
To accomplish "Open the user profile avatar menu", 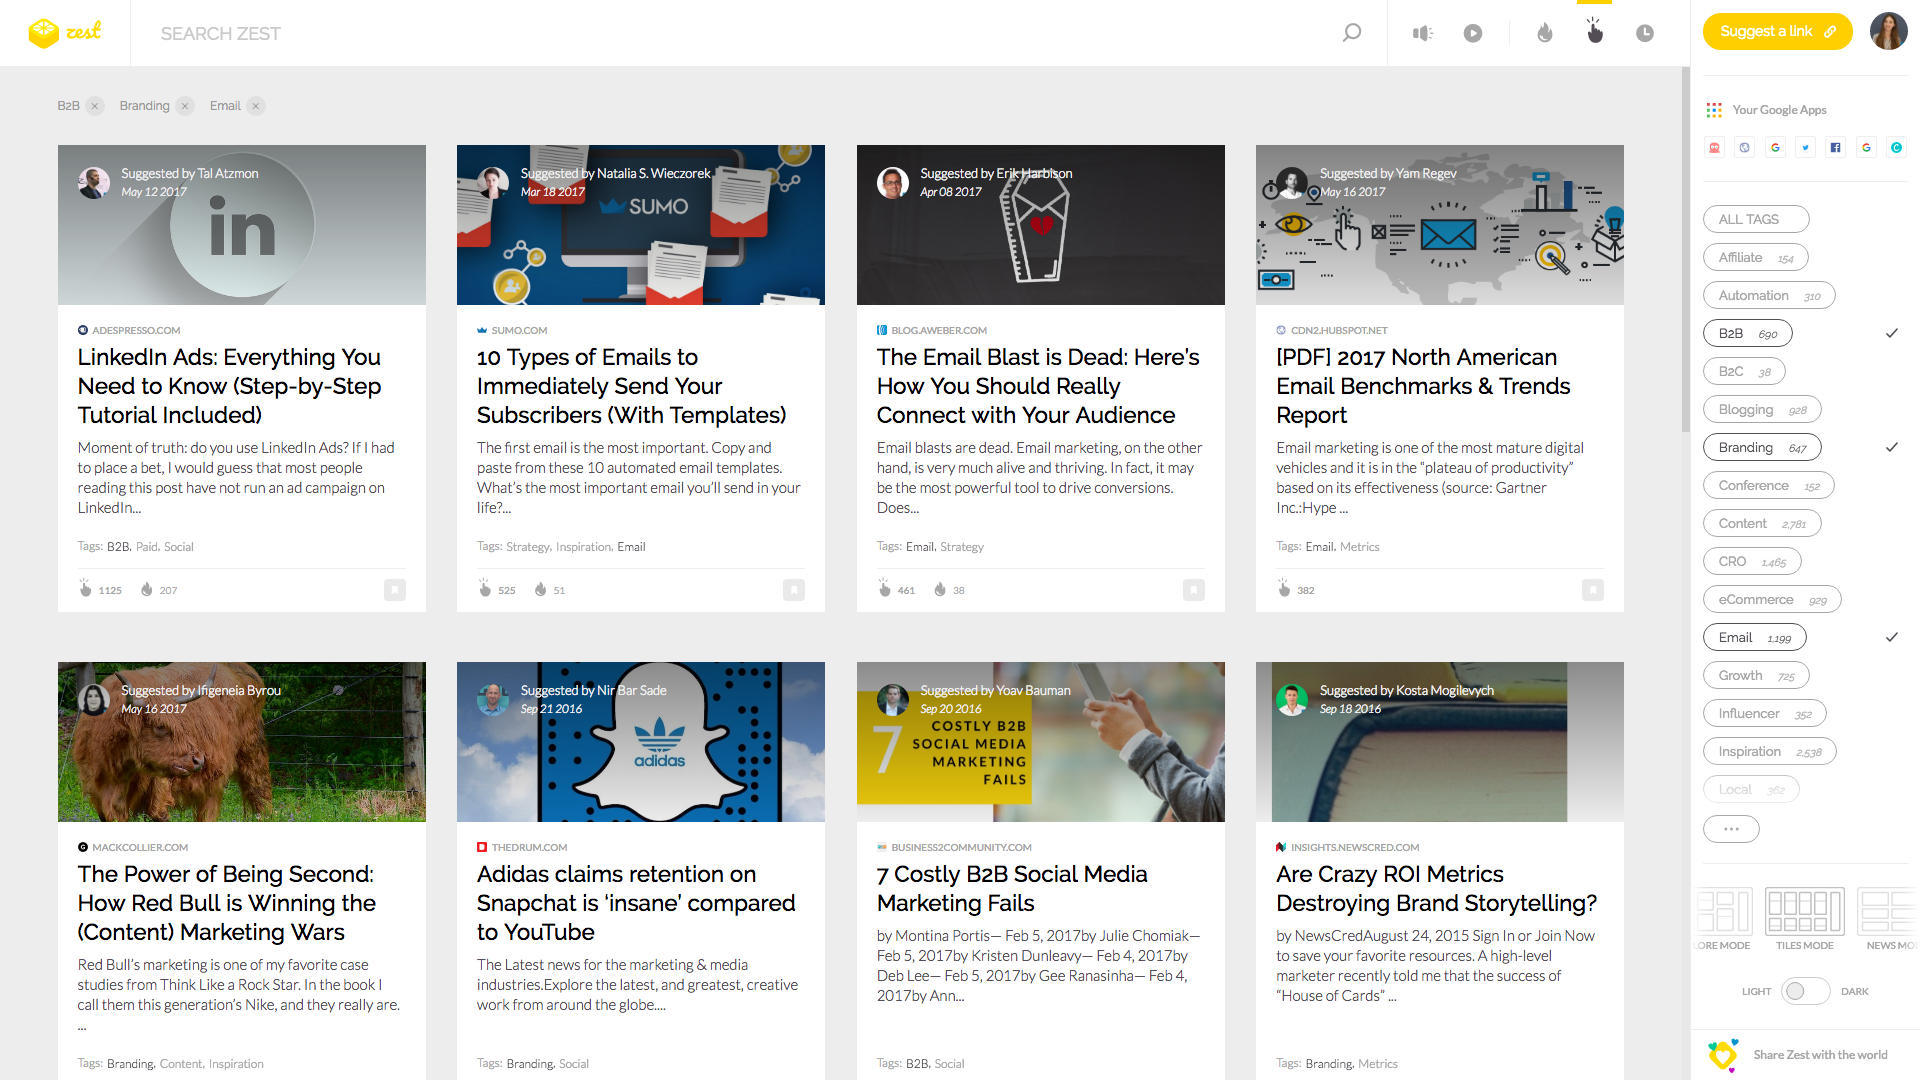I will (x=1888, y=32).
